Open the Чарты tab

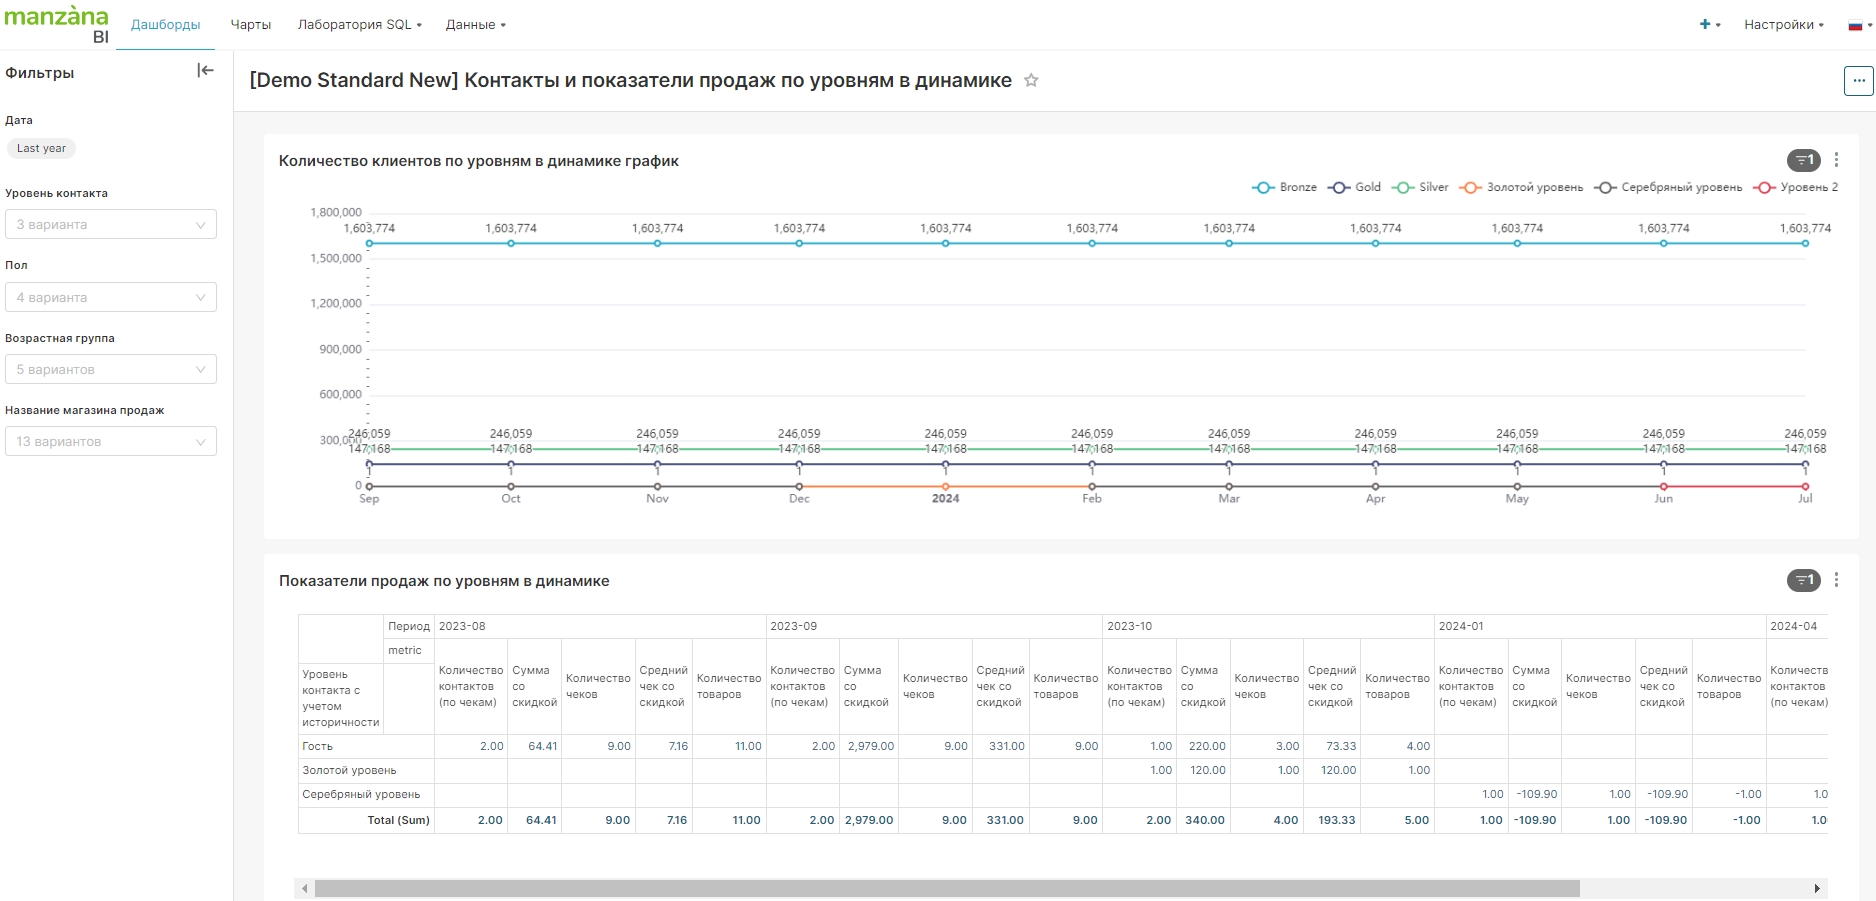tap(251, 25)
